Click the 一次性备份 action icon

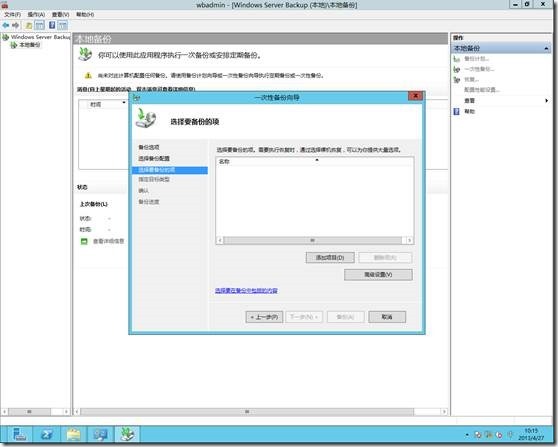point(457,69)
